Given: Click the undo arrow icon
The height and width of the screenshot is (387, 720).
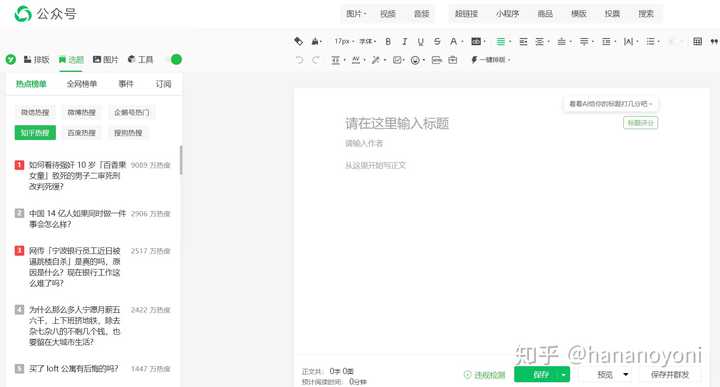Looking at the screenshot, I should point(299,60).
